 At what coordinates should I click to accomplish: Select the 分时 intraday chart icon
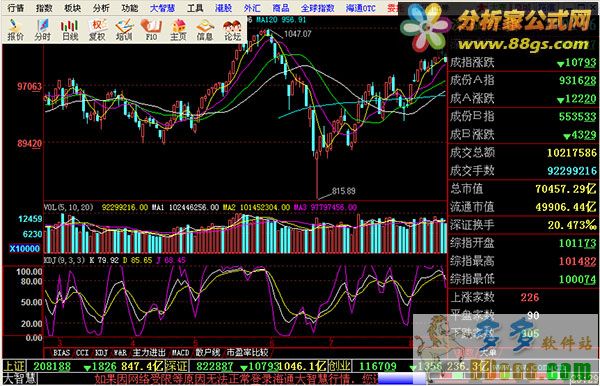point(42,30)
